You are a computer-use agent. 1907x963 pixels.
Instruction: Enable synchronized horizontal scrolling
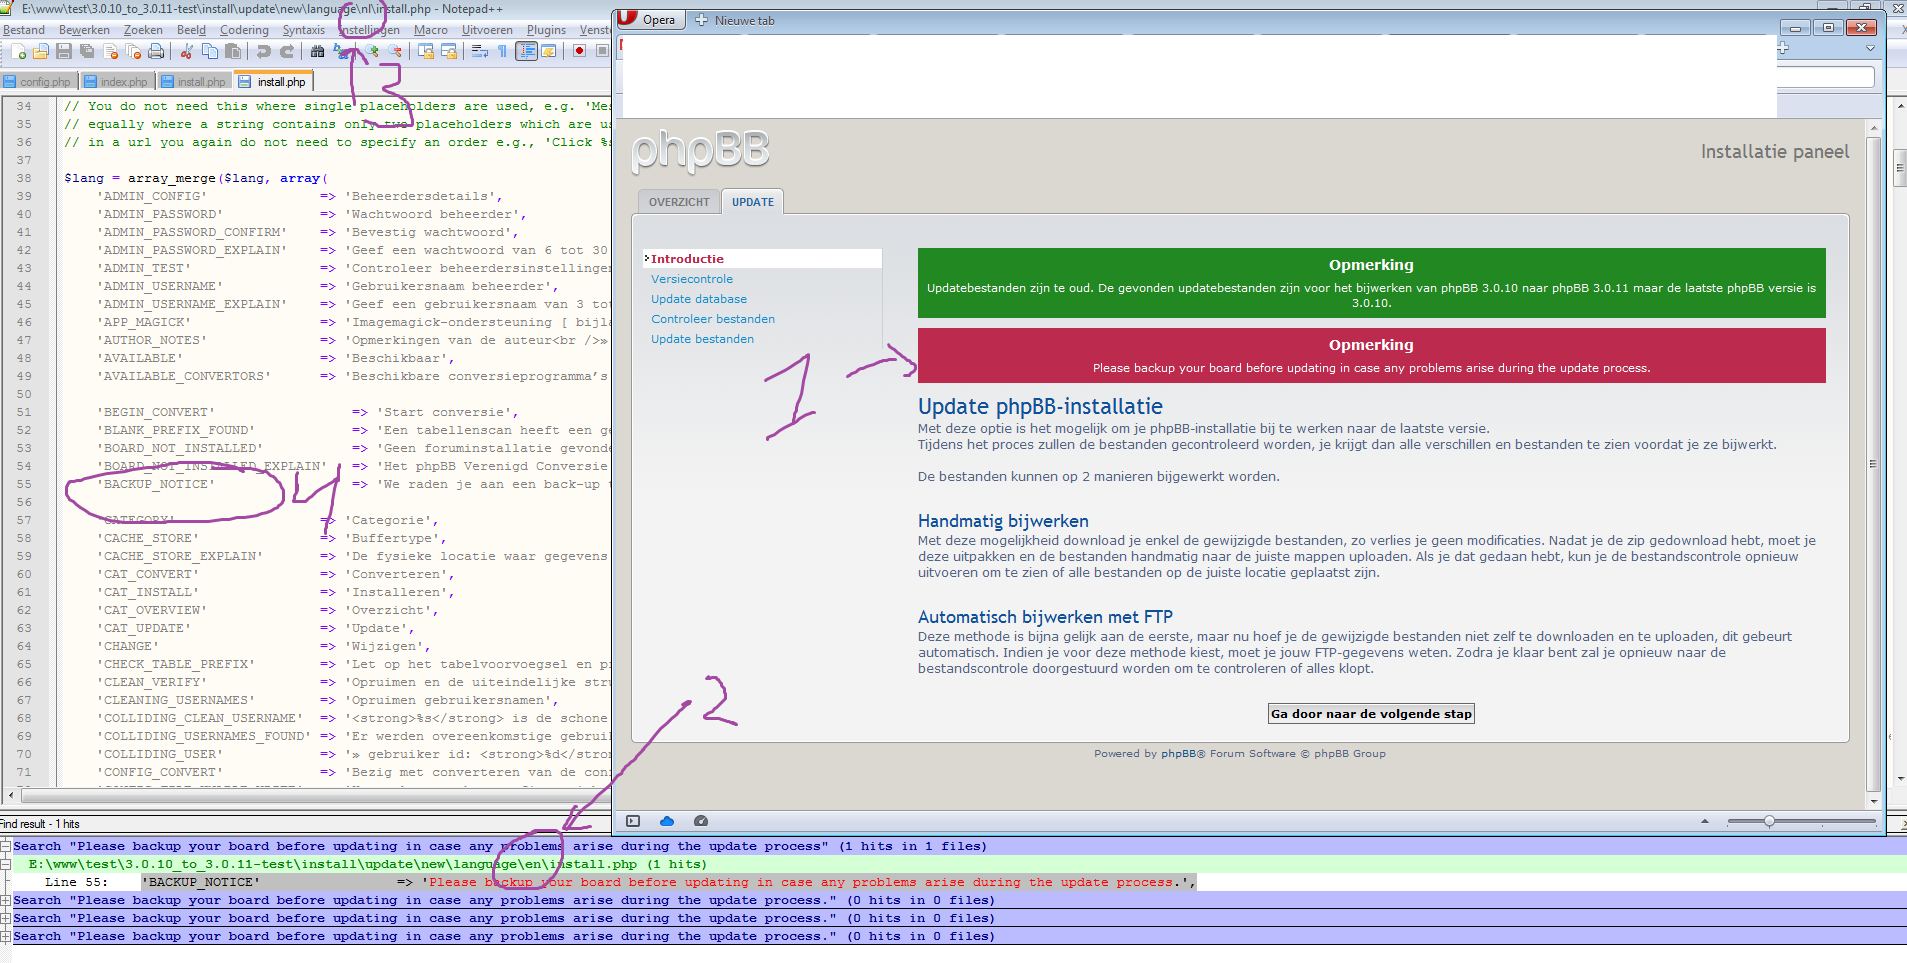[449, 51]
